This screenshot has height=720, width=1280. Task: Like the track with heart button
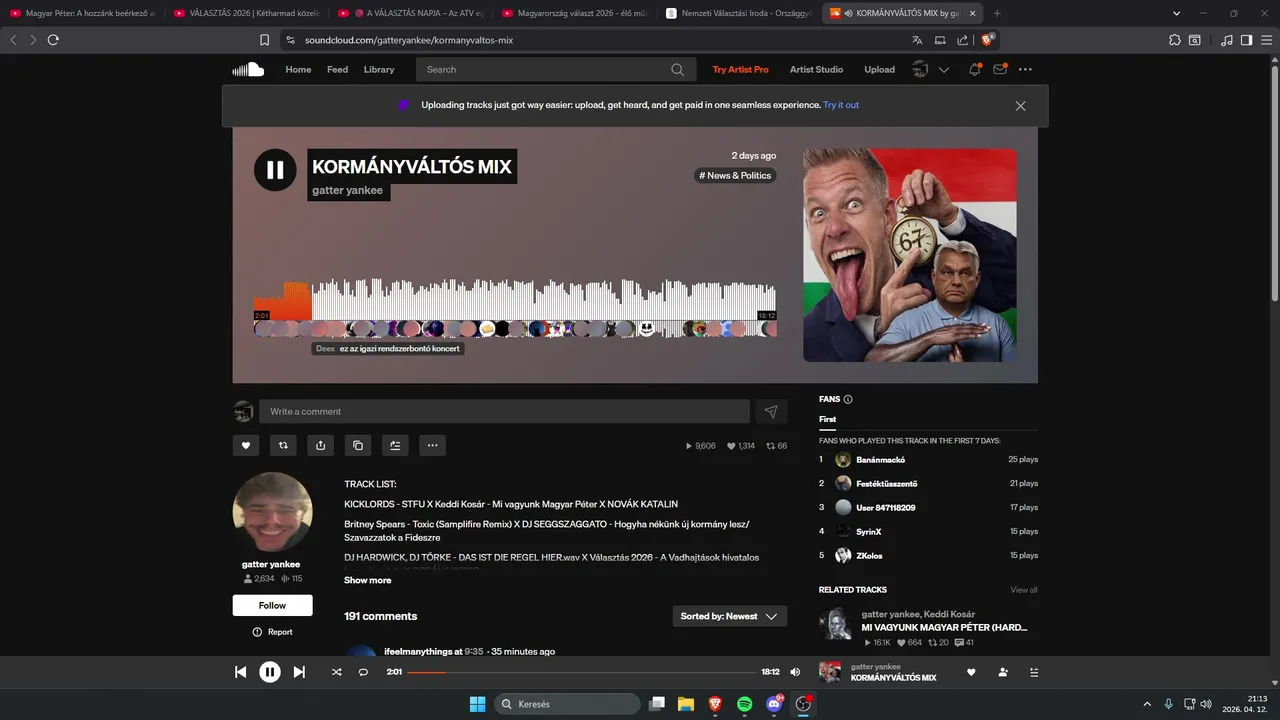click(x=246, y=445)
